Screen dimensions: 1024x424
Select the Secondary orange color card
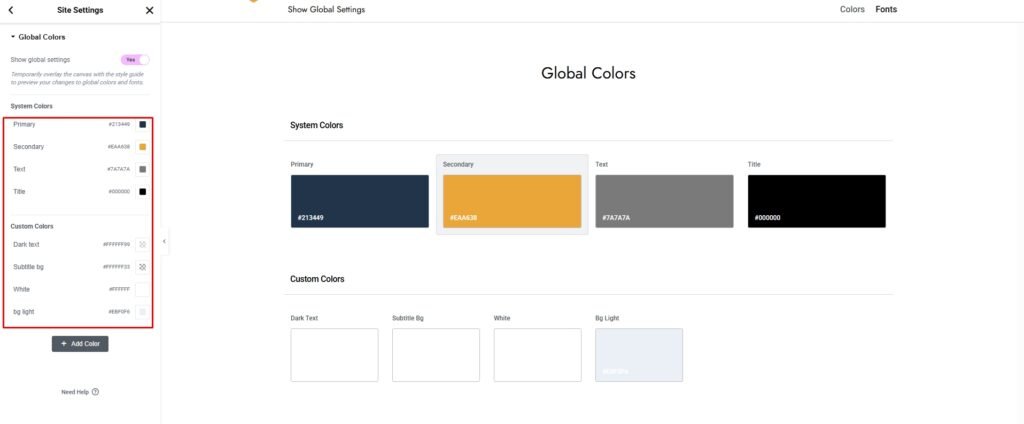(x=511, y=201)
